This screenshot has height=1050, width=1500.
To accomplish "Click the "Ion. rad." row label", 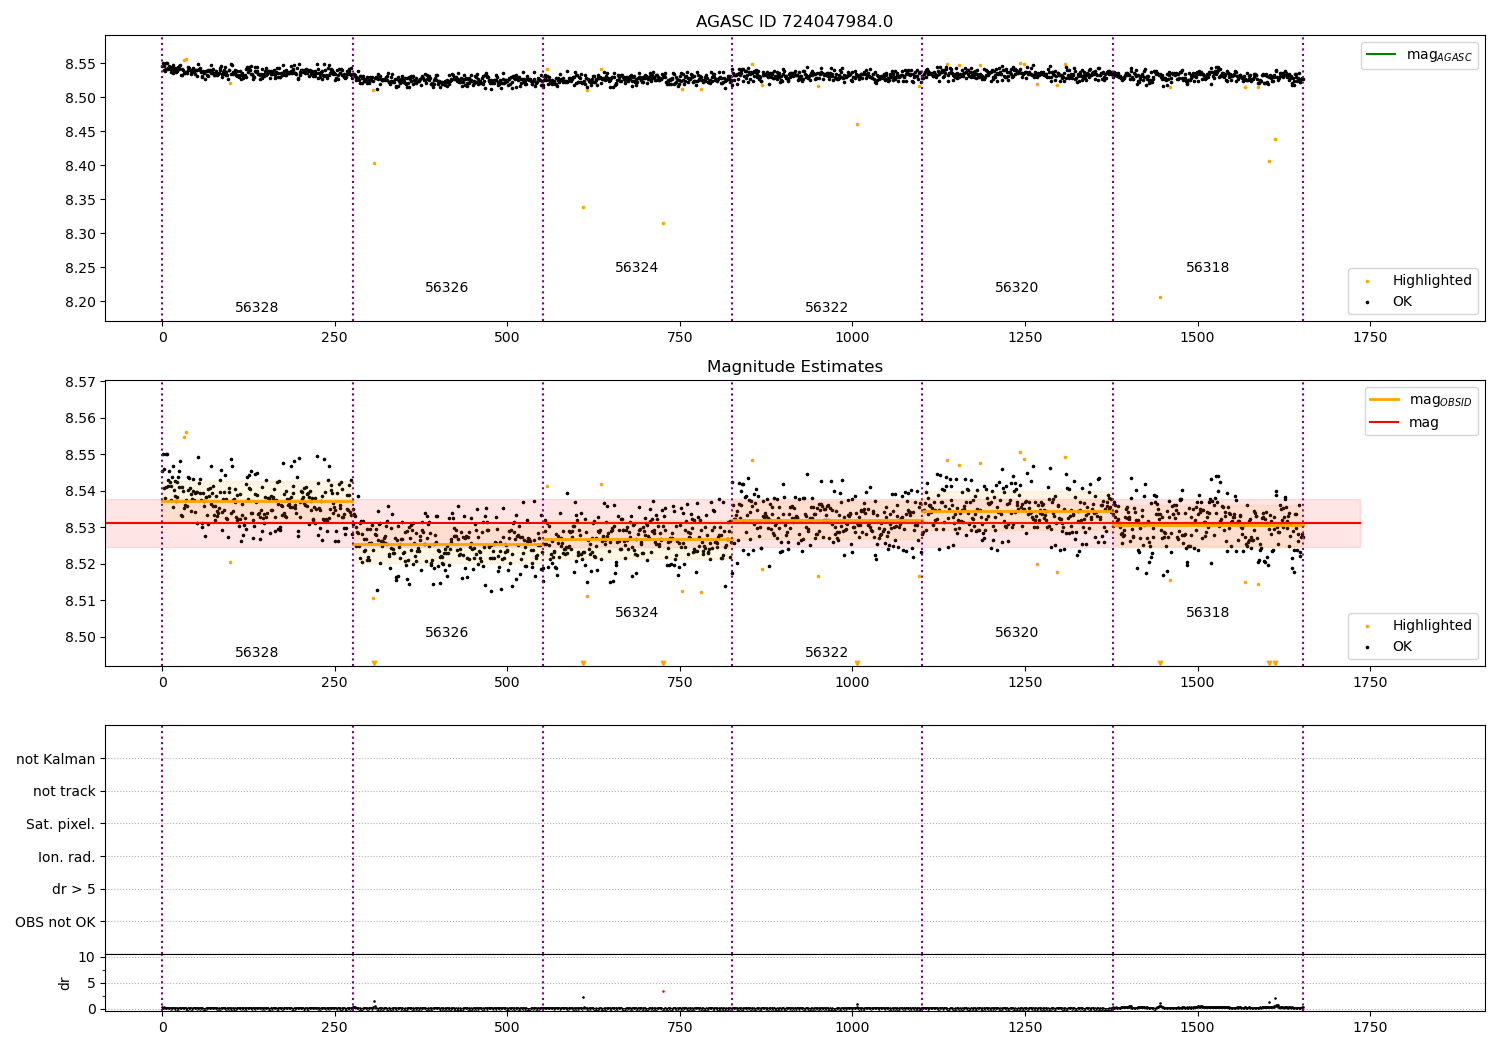I will click(x=67, y=857).
